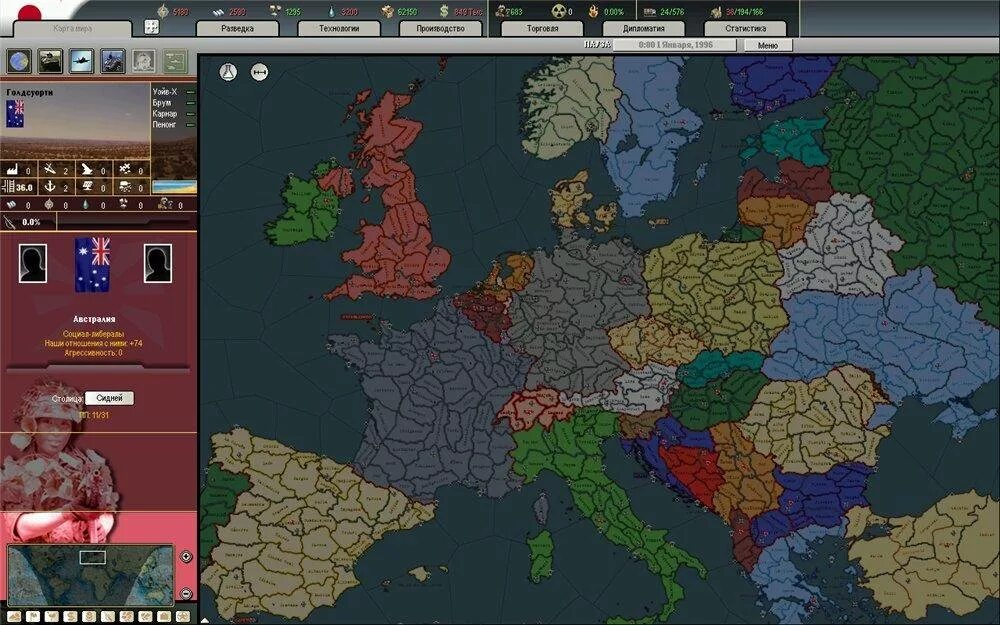Select the tank land units icon
1000x625 pixels.
[x=50, y=61]
